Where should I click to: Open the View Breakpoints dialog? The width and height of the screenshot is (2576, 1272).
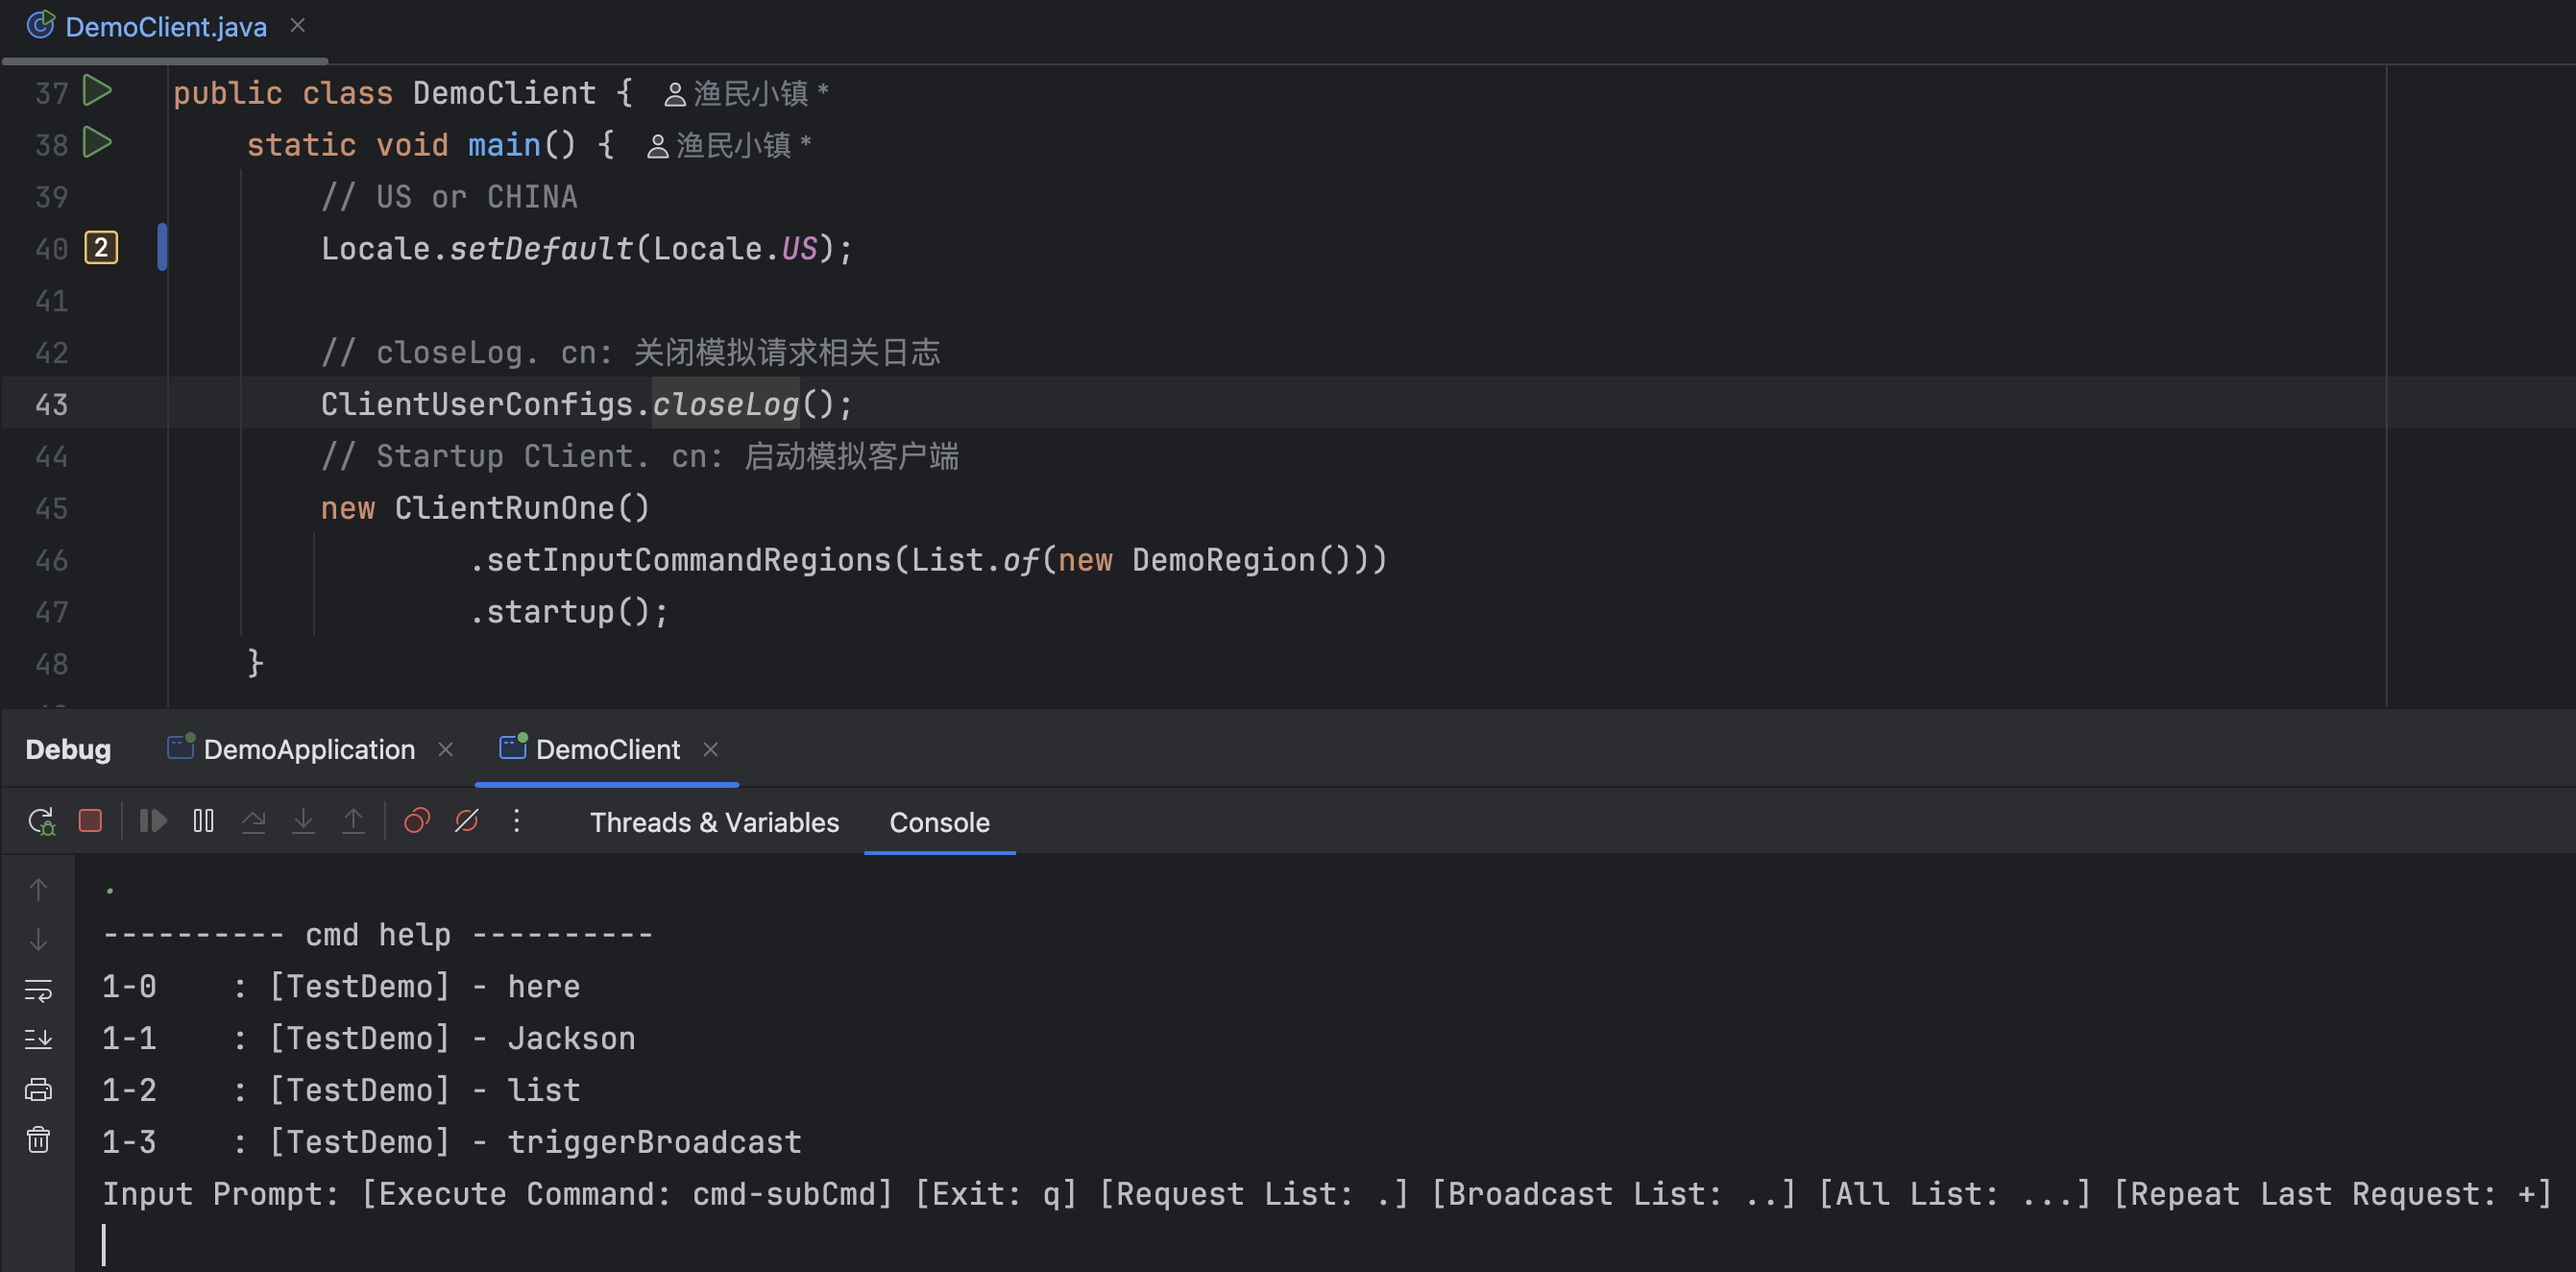pyautogui.click(x=417, y=820)
